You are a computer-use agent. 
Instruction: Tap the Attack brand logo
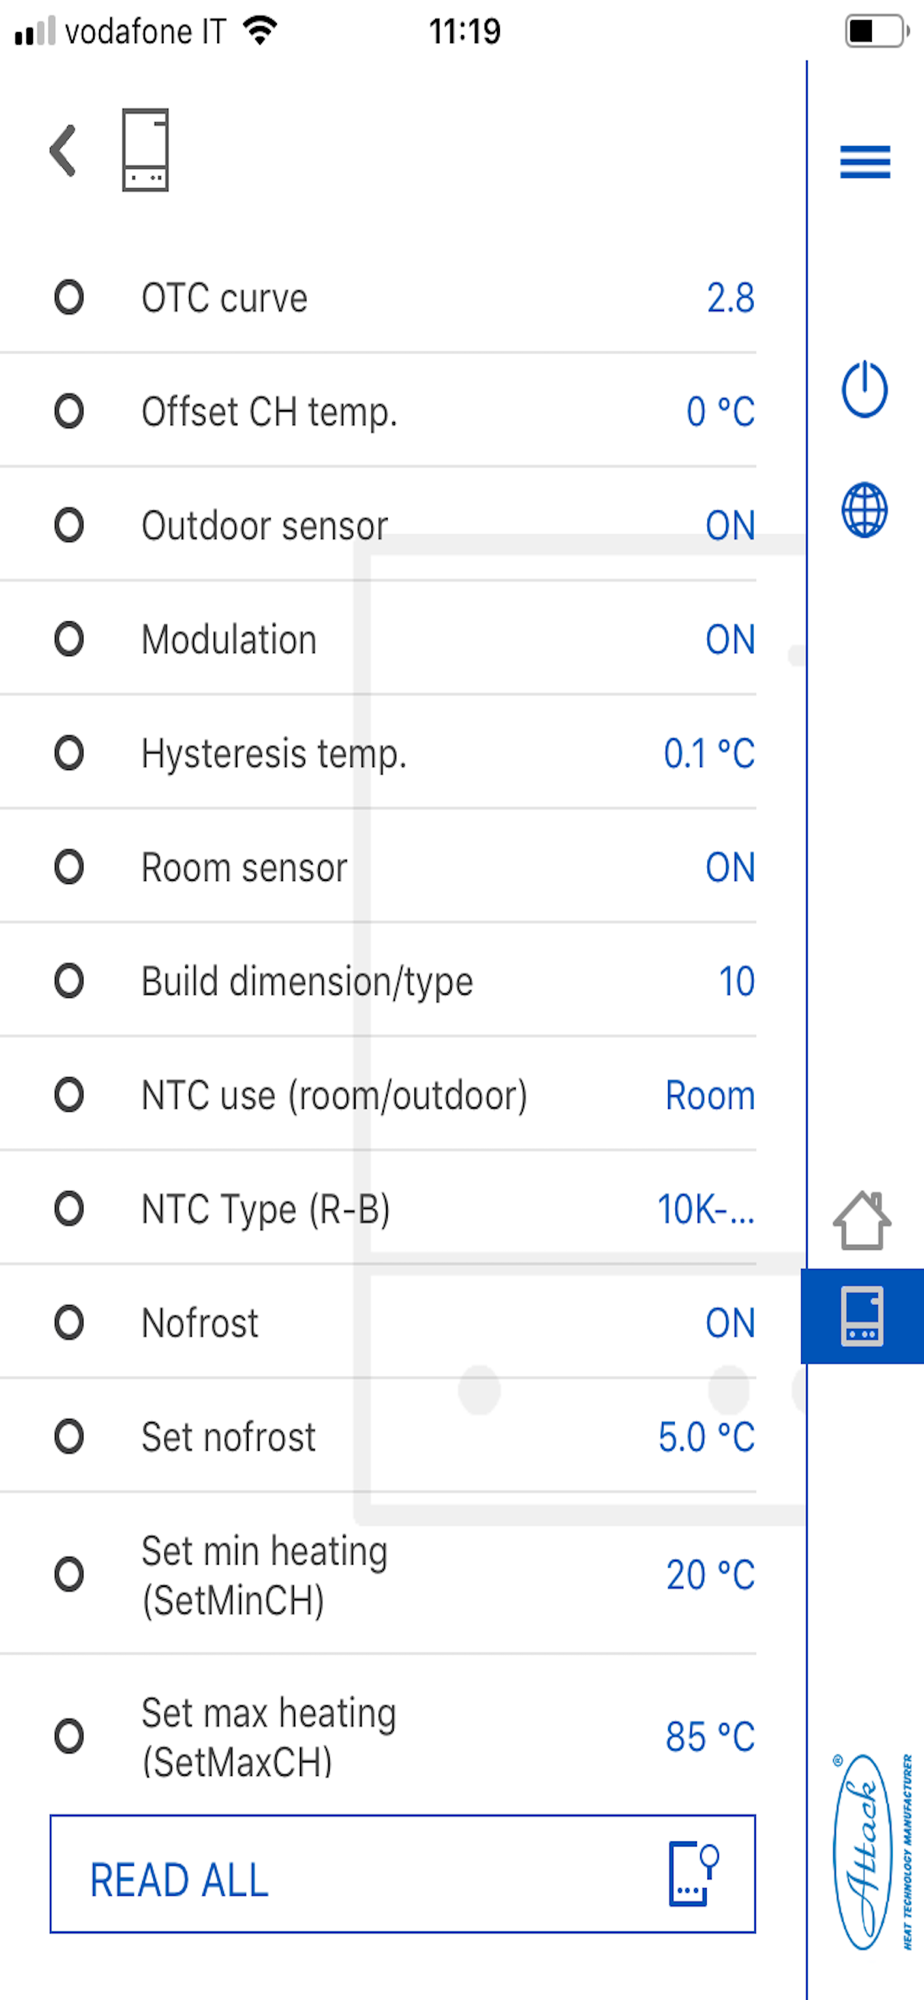pyautogui.click(x=866, y=1852)
